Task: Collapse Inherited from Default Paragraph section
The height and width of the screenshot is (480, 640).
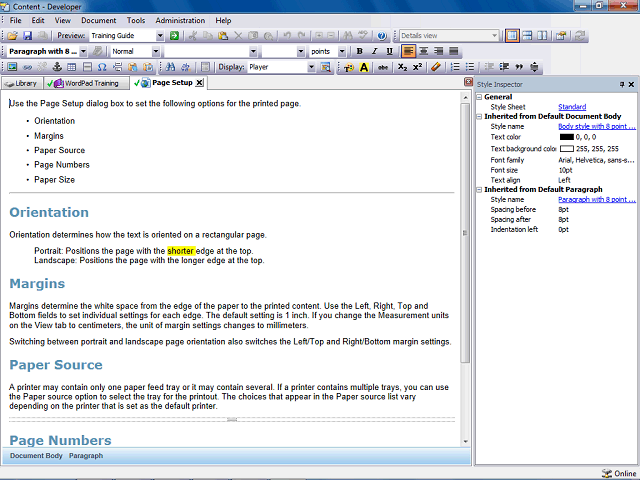Action: [480, 190]
